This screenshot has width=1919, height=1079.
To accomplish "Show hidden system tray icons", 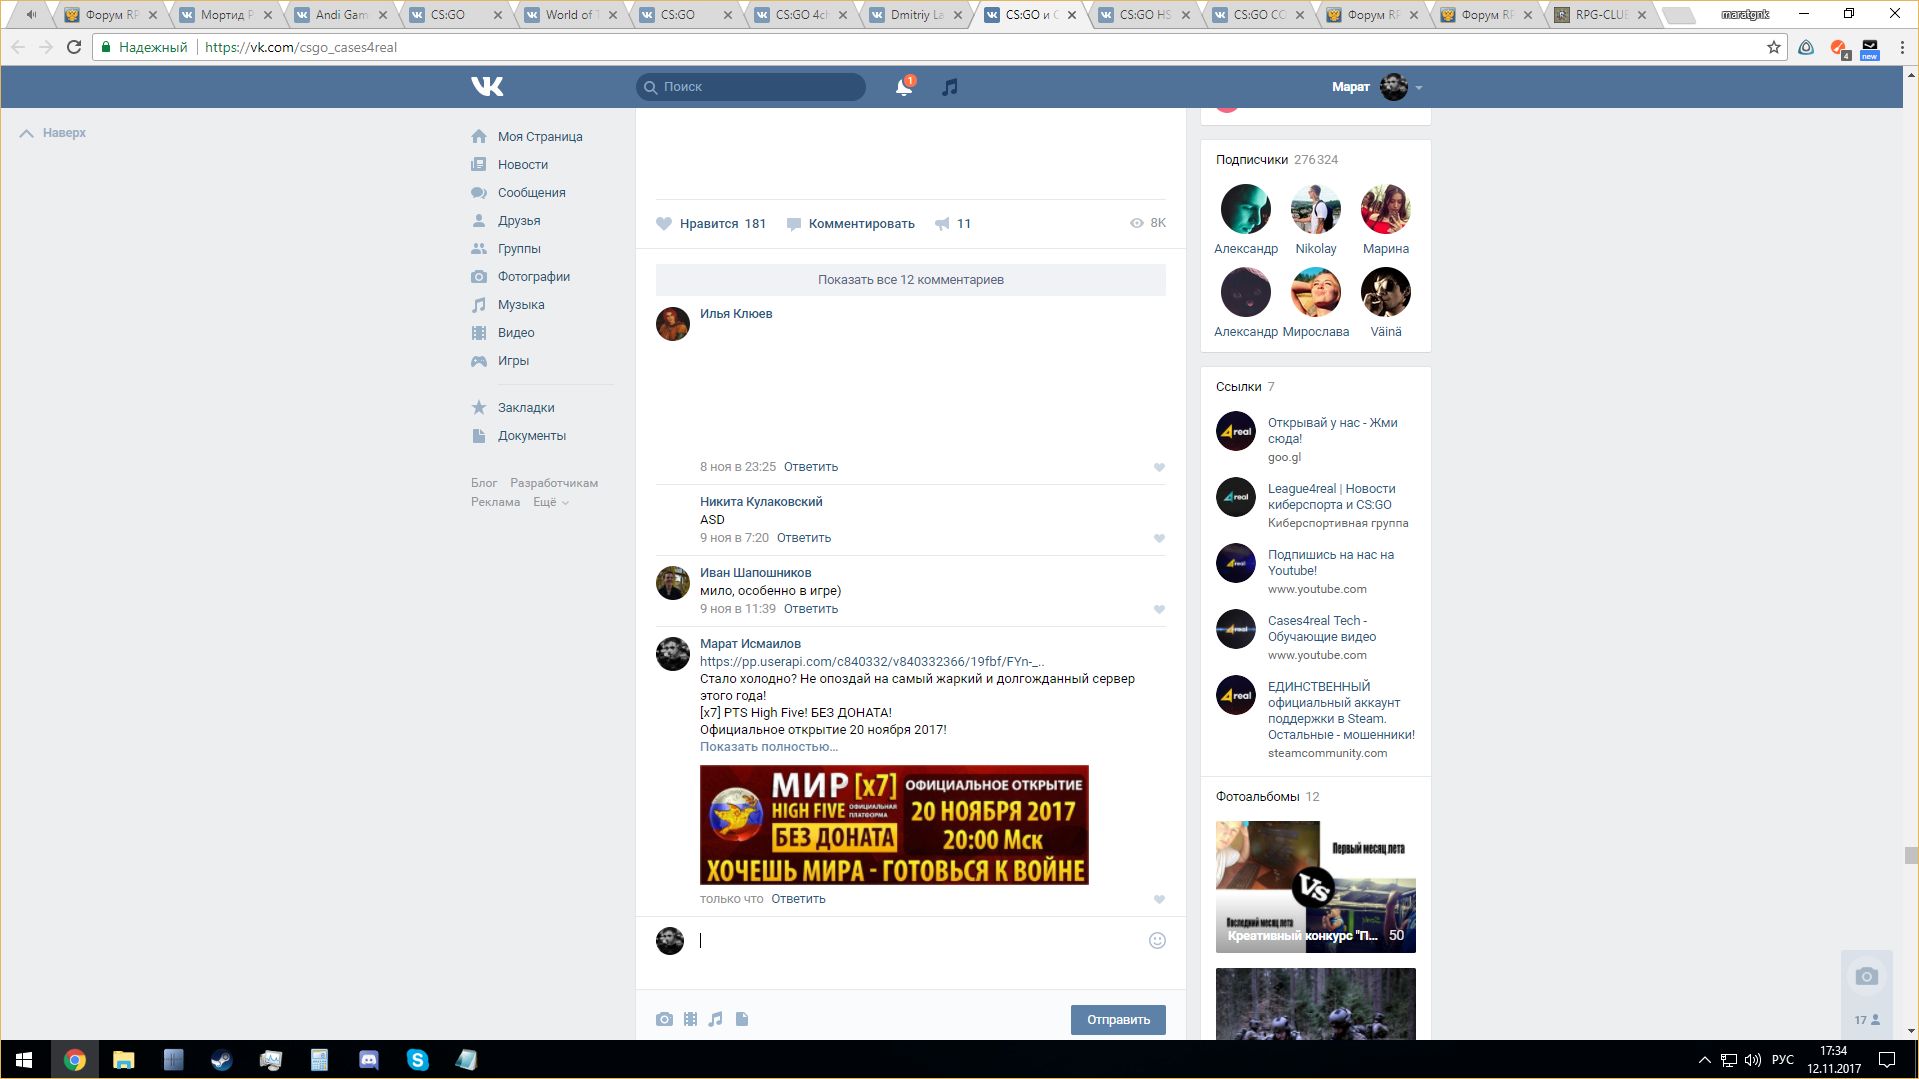I will point(1704,1060).
